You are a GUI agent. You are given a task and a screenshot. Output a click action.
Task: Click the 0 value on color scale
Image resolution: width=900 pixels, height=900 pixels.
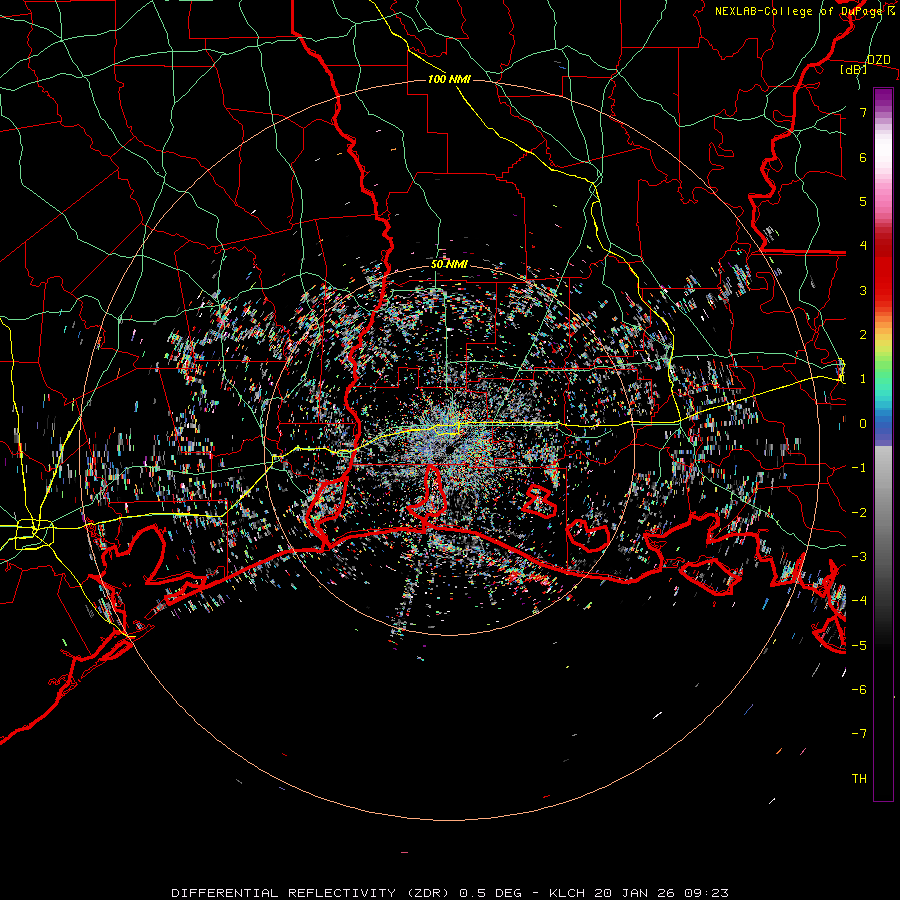coord(863,424)
